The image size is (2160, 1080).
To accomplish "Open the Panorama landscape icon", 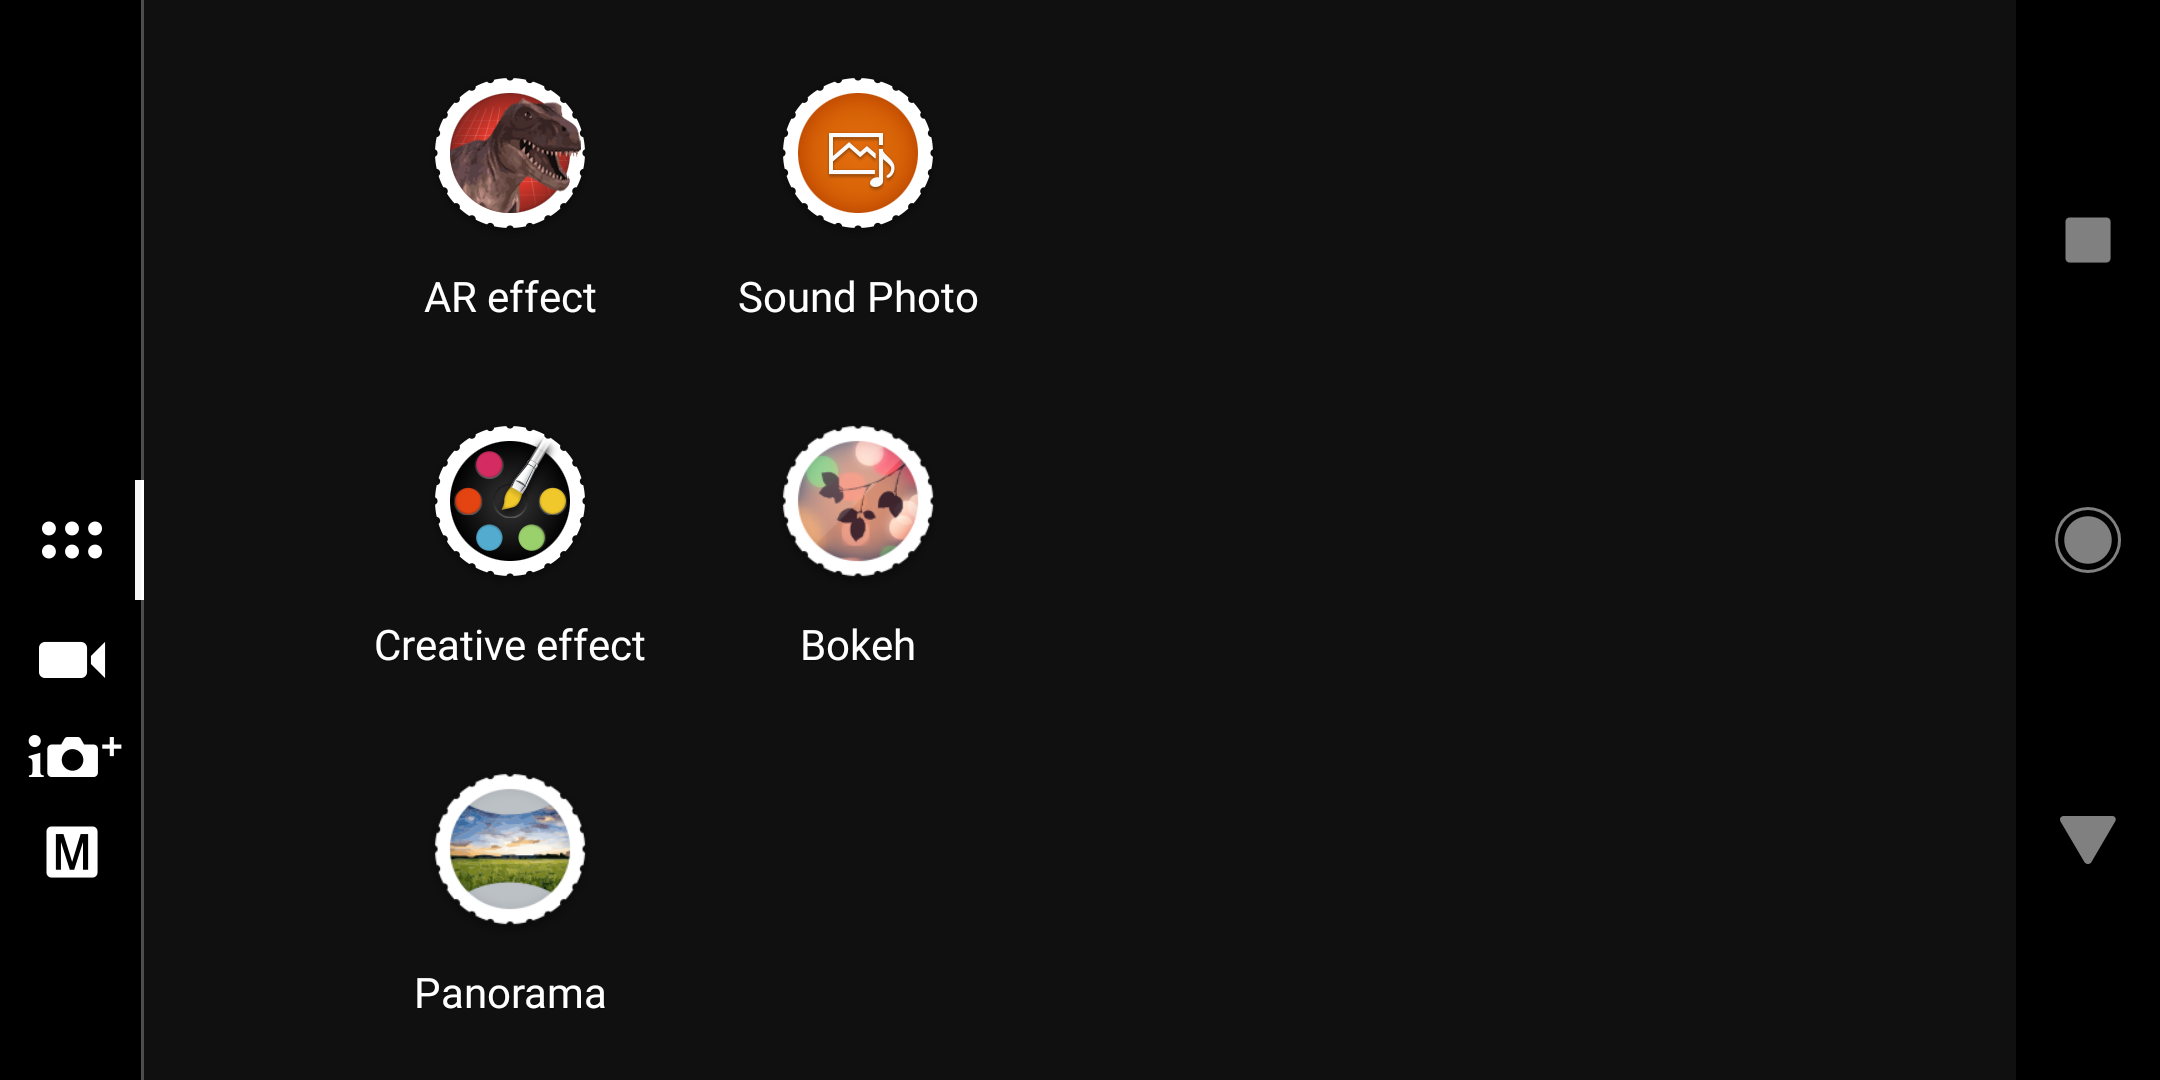I will coord(510,849).
